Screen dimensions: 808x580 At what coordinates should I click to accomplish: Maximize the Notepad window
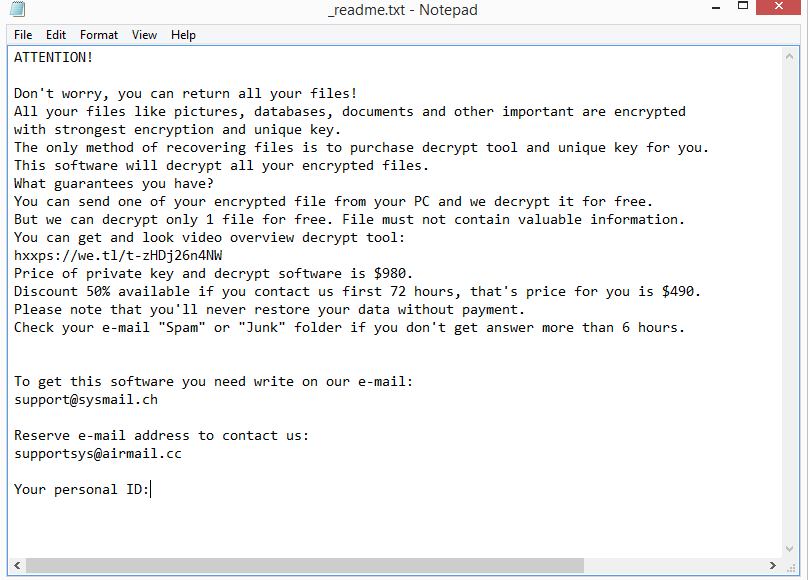[x=743, y=6]
